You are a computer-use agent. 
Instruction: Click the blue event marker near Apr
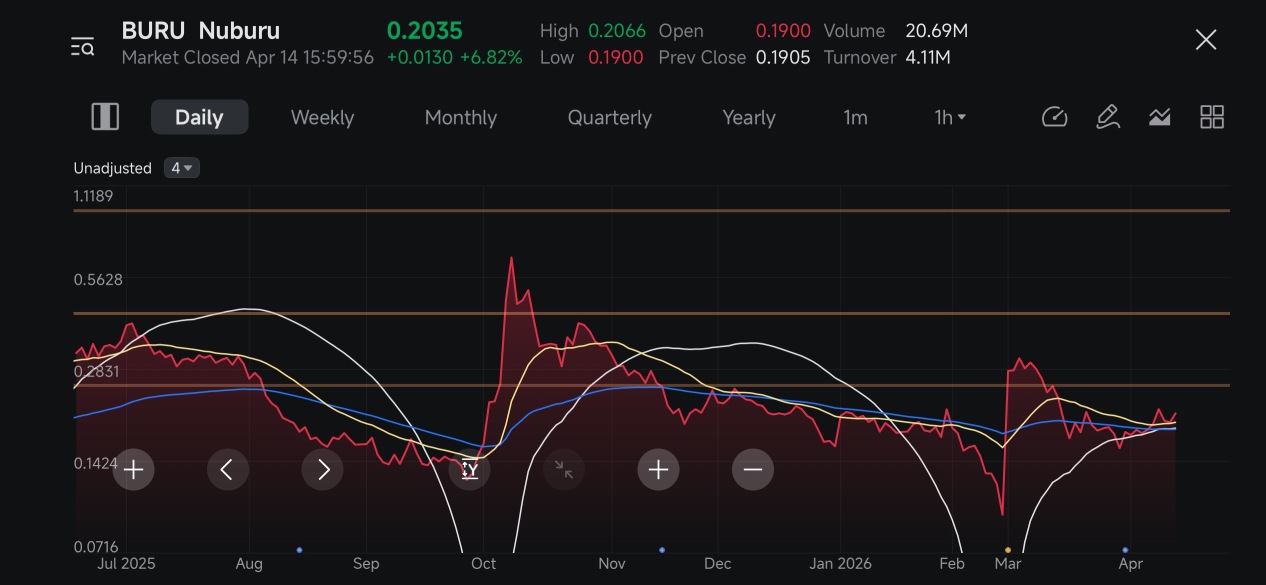pyautogui.click(x=1125, y=550)
